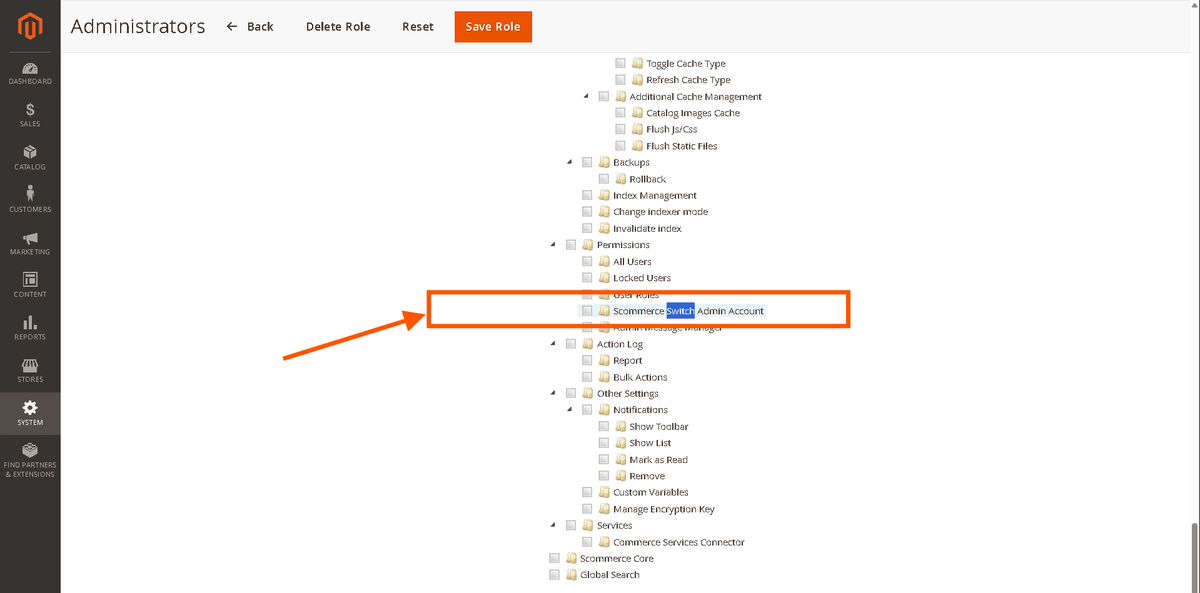Collapse the Action Log tree node
This screenshot has height=593, width=1200.
coord(554,344)
